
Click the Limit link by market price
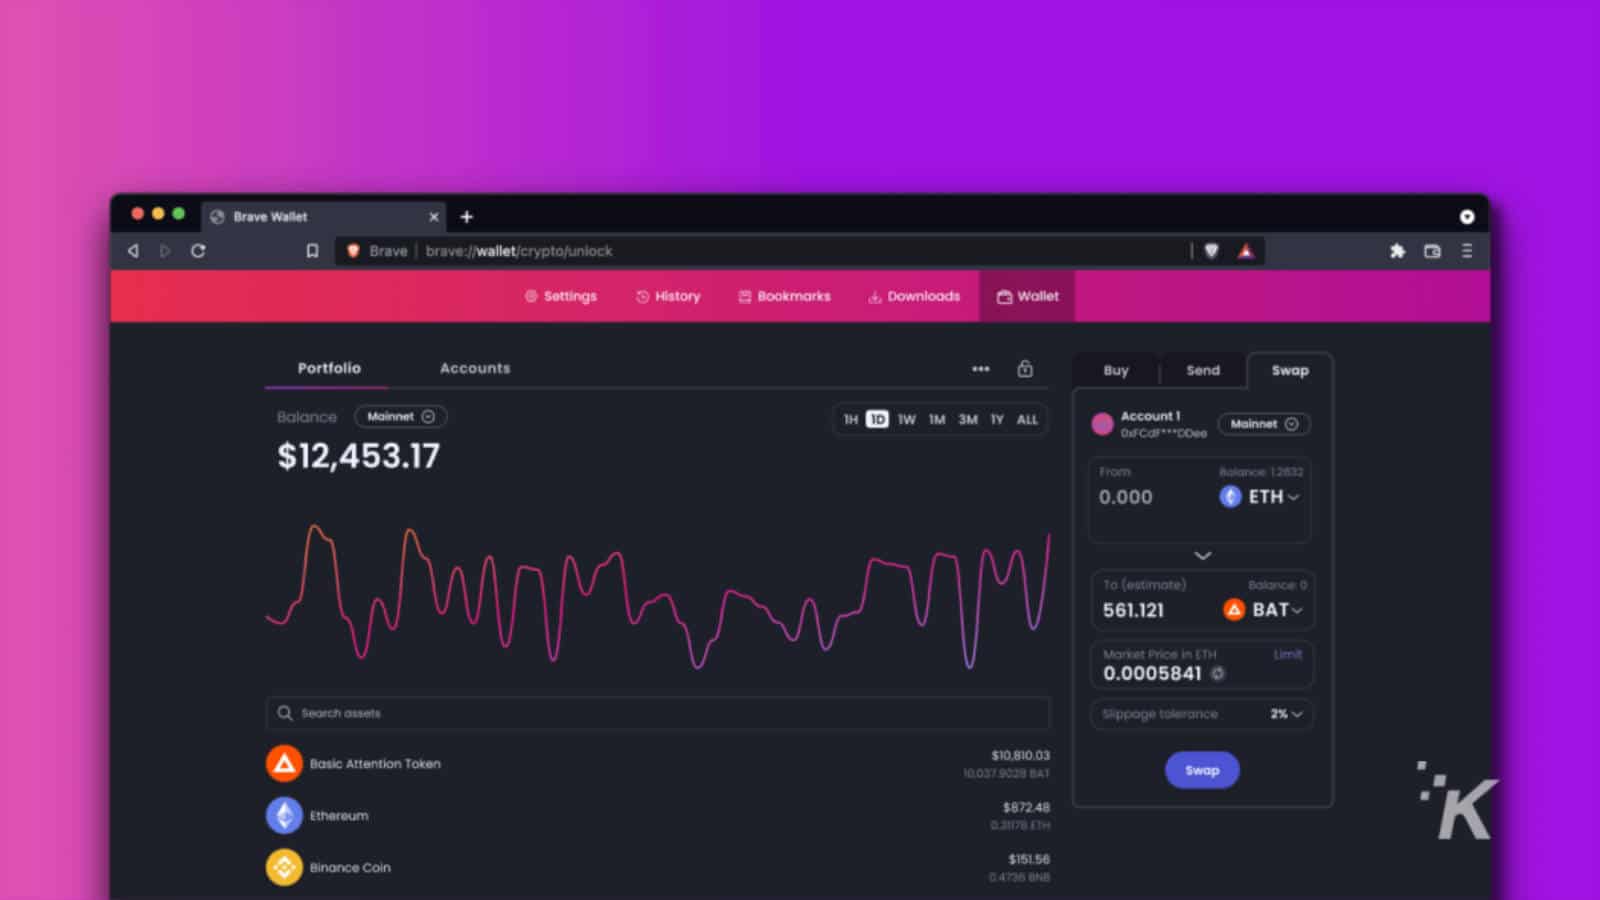click(x=1288, y=654)
